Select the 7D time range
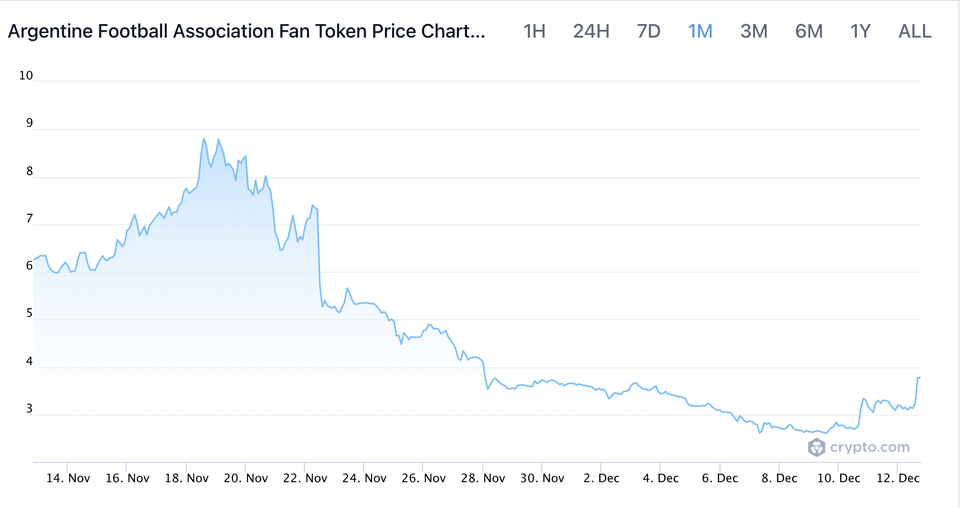This screenshot has width=960, height=508. pos(648,31)
